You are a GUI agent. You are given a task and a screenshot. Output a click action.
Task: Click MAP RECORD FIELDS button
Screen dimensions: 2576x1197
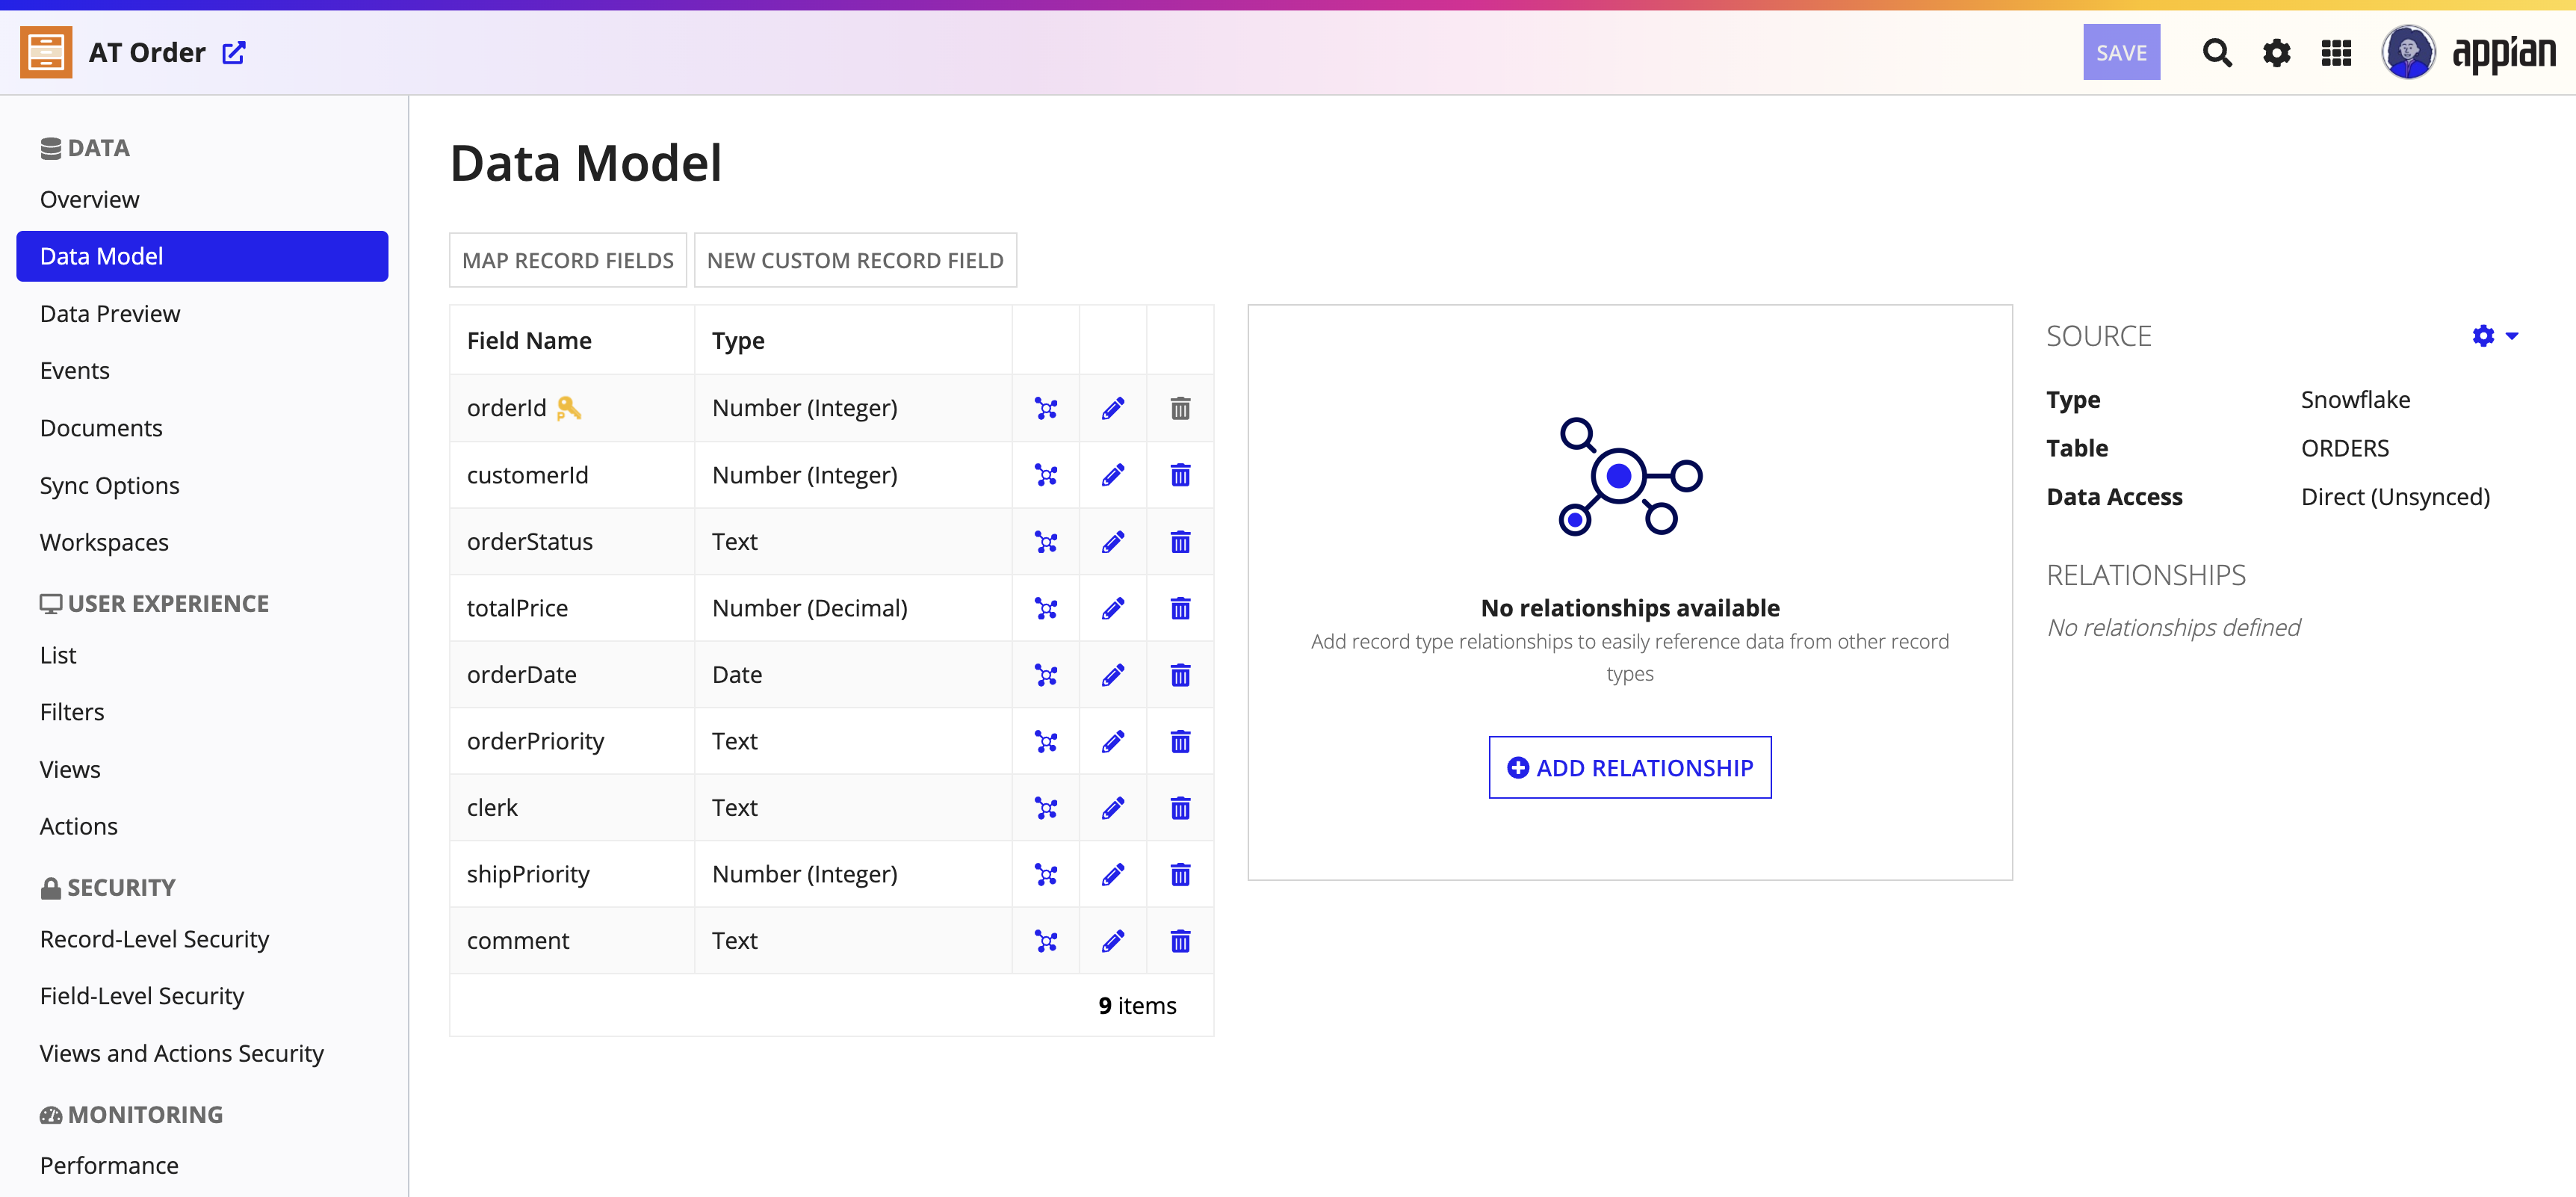tap(567, 260)
